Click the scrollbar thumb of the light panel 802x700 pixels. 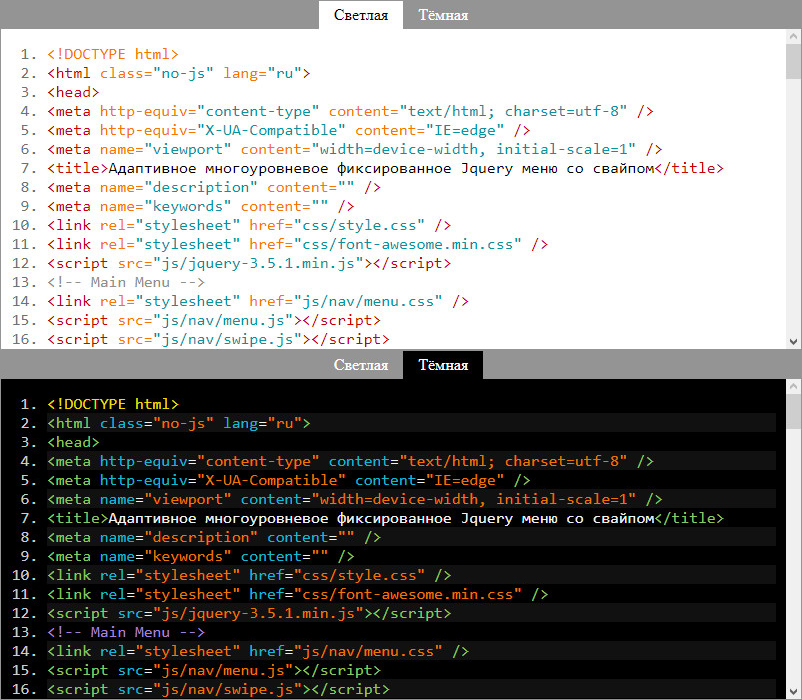[793, 62]
